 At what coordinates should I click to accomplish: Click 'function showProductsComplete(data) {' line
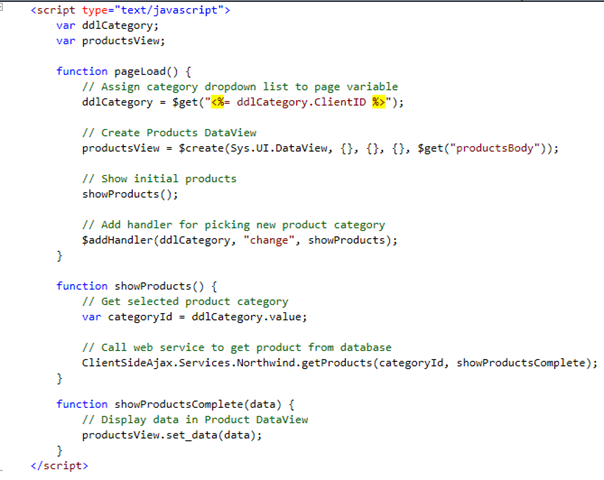pyautogui.click(x=175, y=404)
